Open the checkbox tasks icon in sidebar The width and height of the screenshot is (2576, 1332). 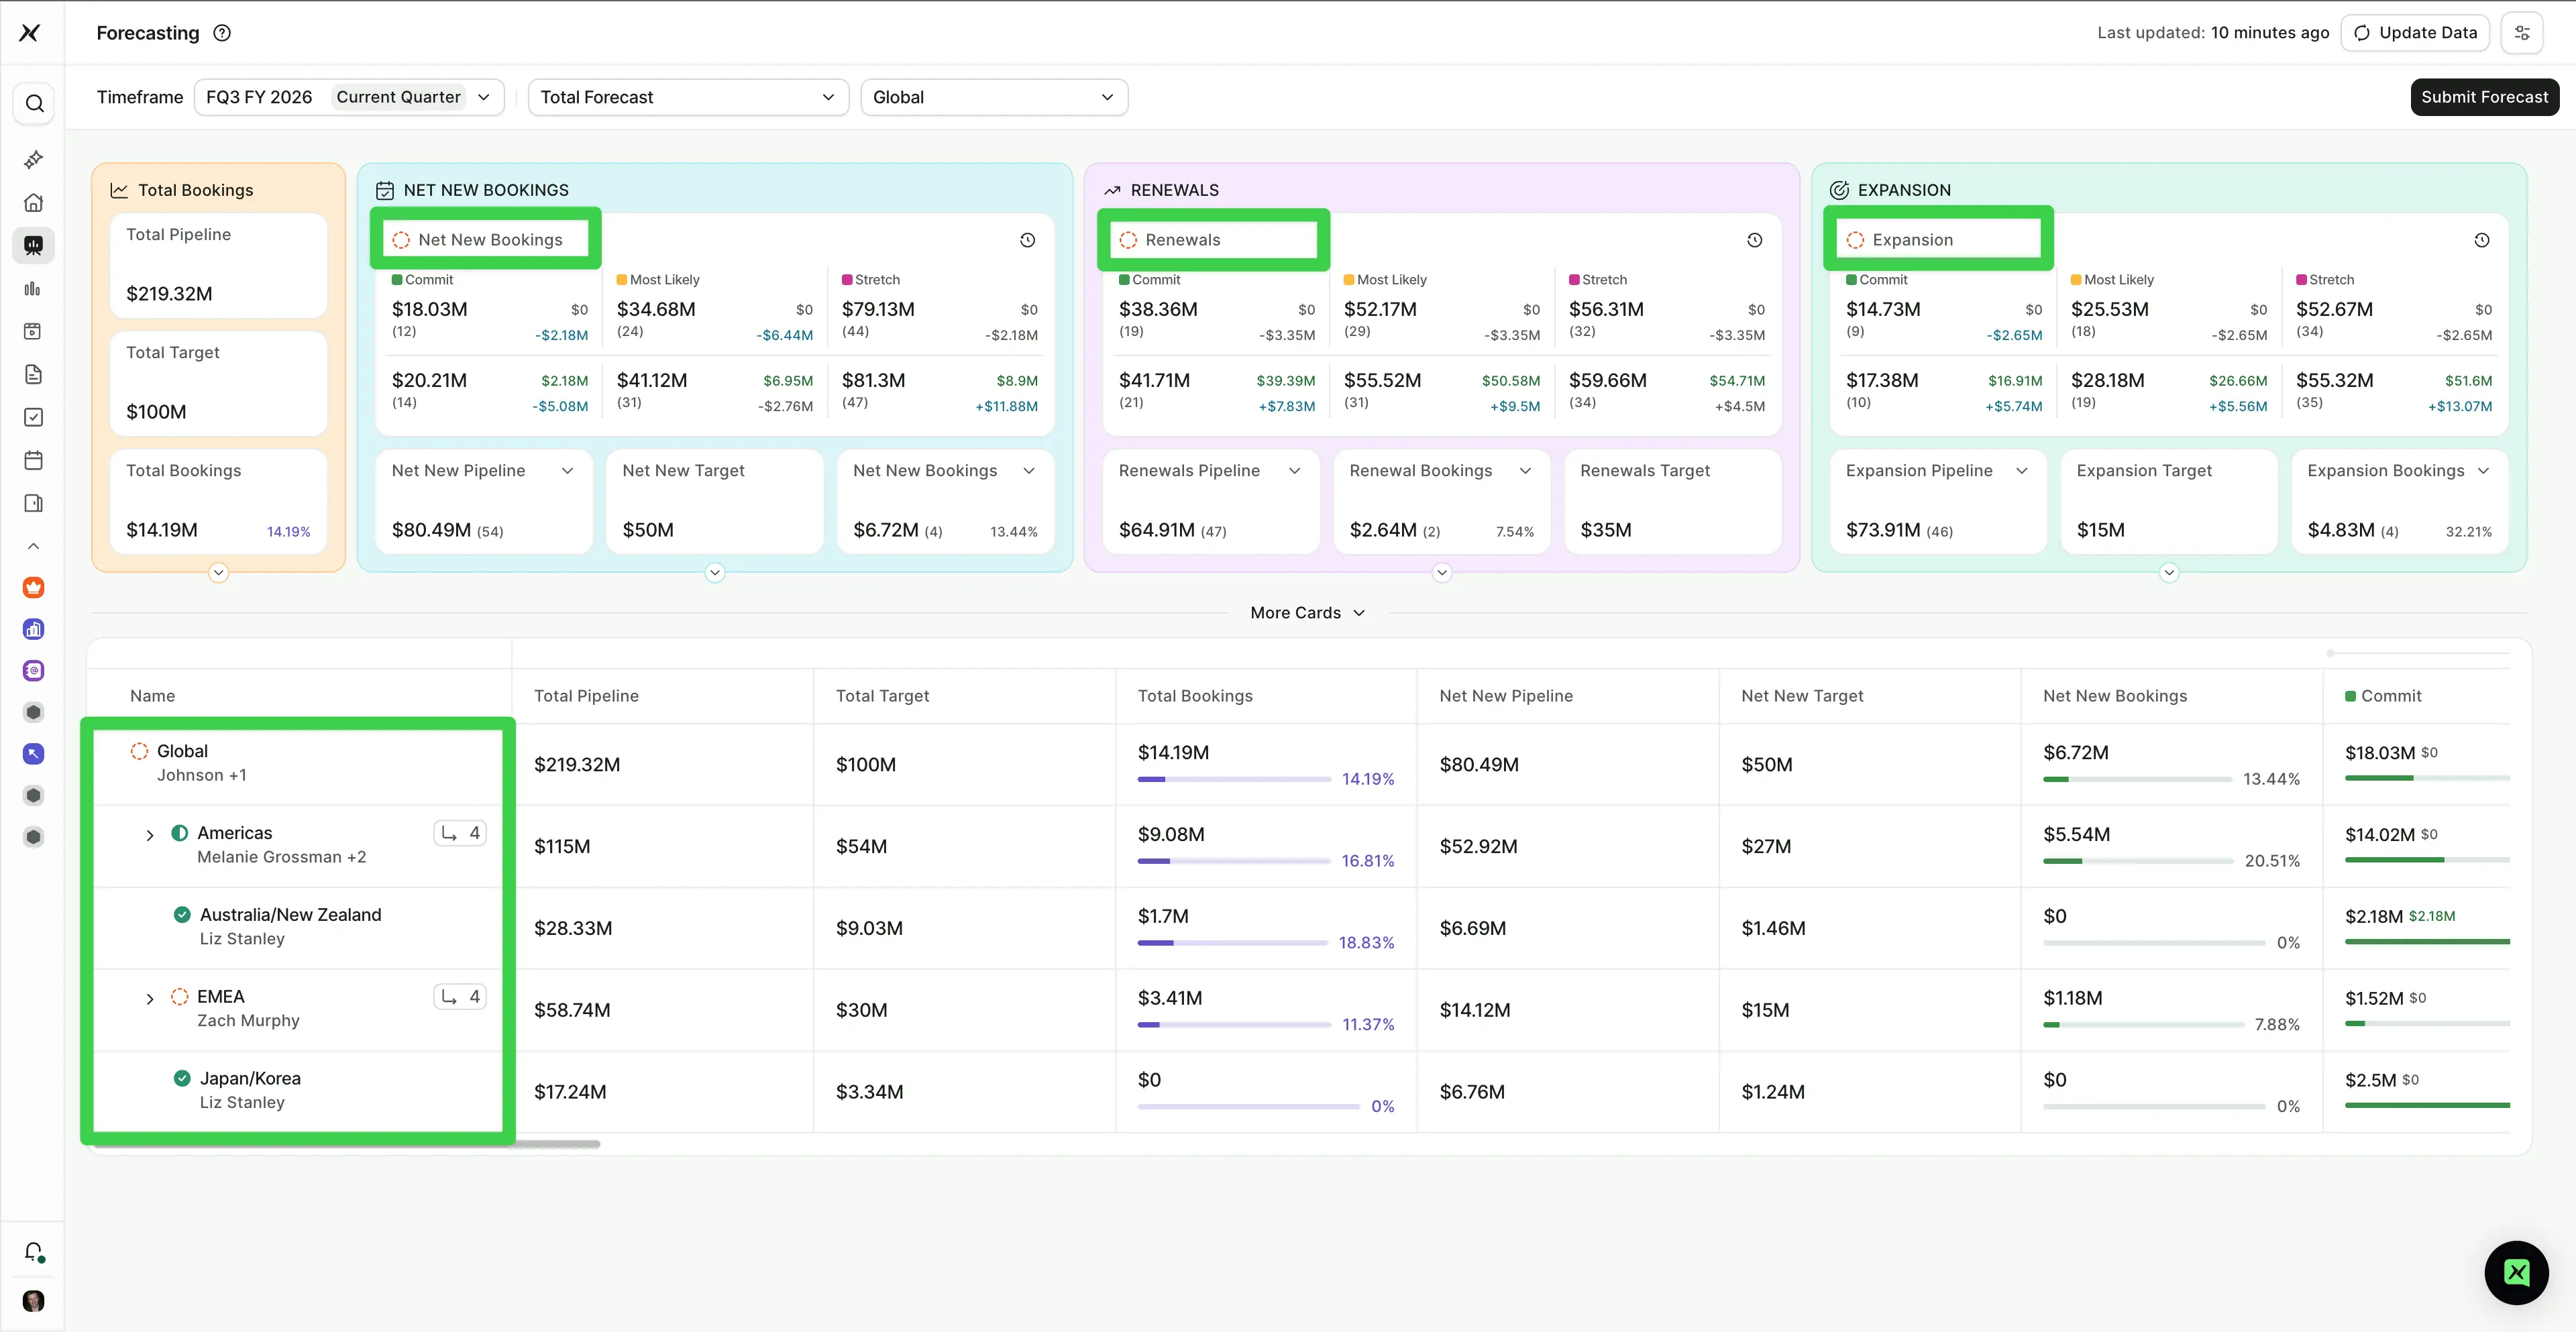pos(33,417)
